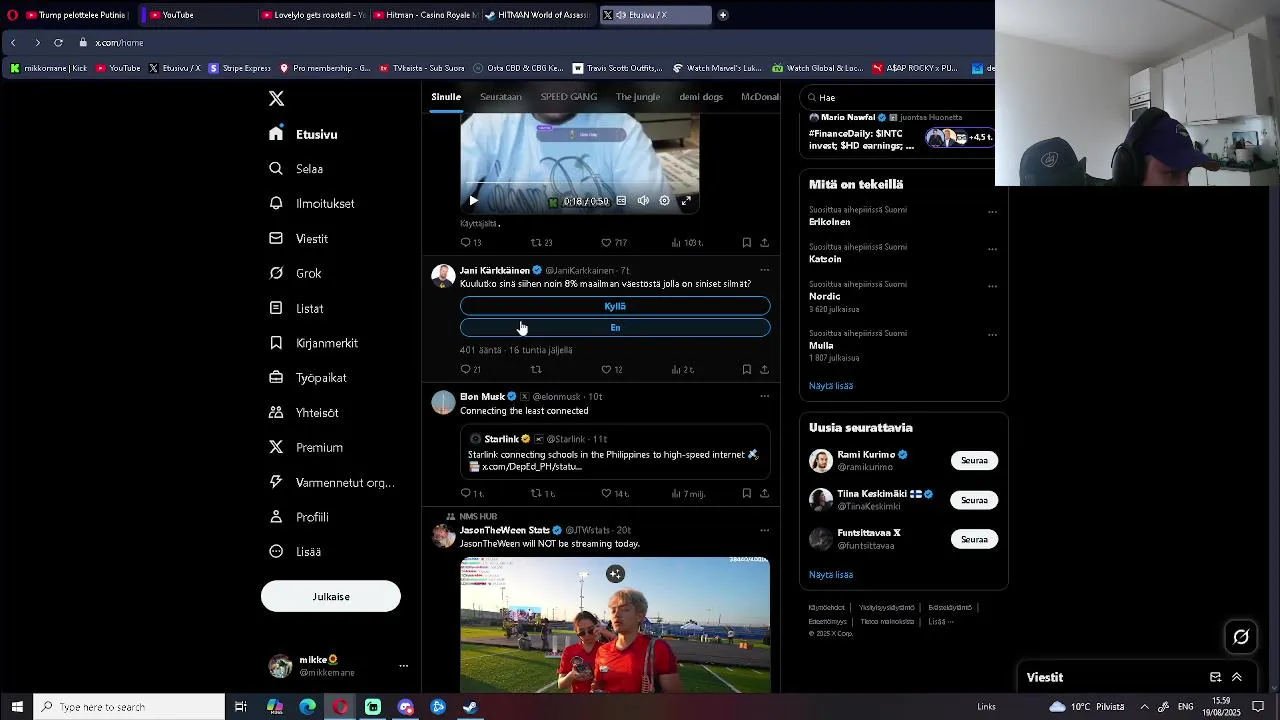This screenshot has height=720, width=1280.
Task: Reply to the post with 13 replies
Action: click(471, 242)
